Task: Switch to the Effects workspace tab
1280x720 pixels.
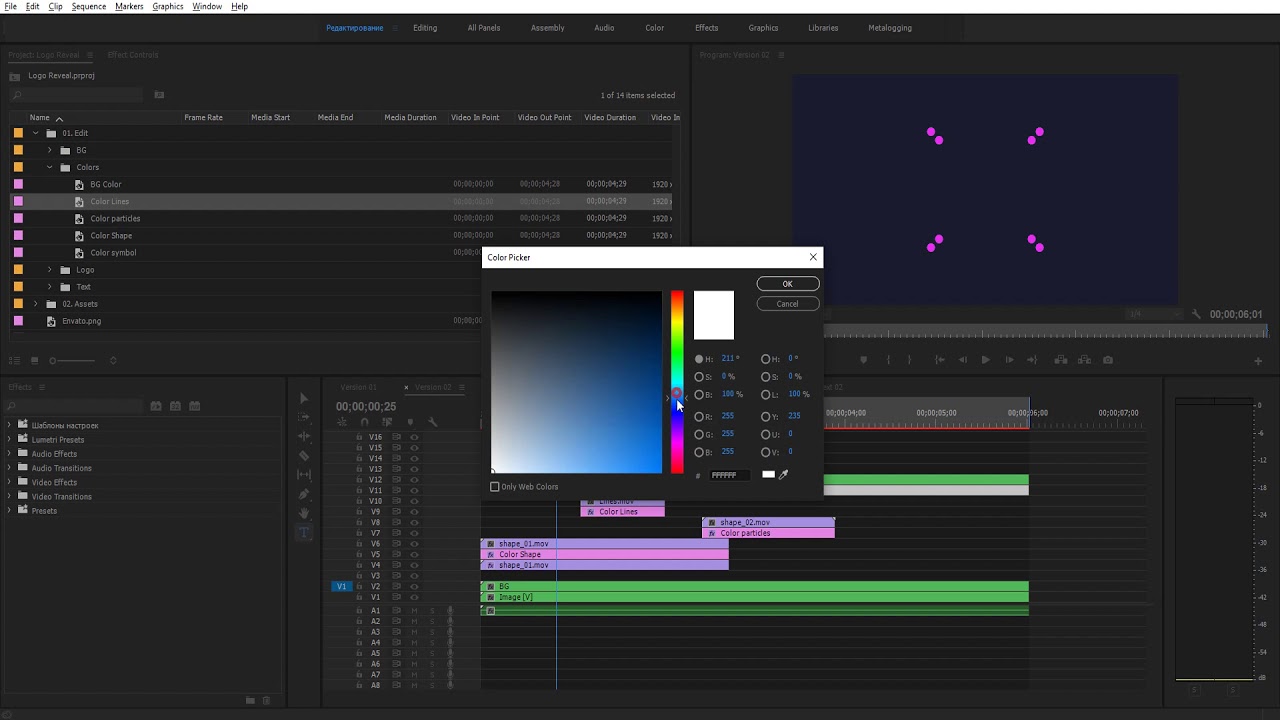Action: coord(707,28)
